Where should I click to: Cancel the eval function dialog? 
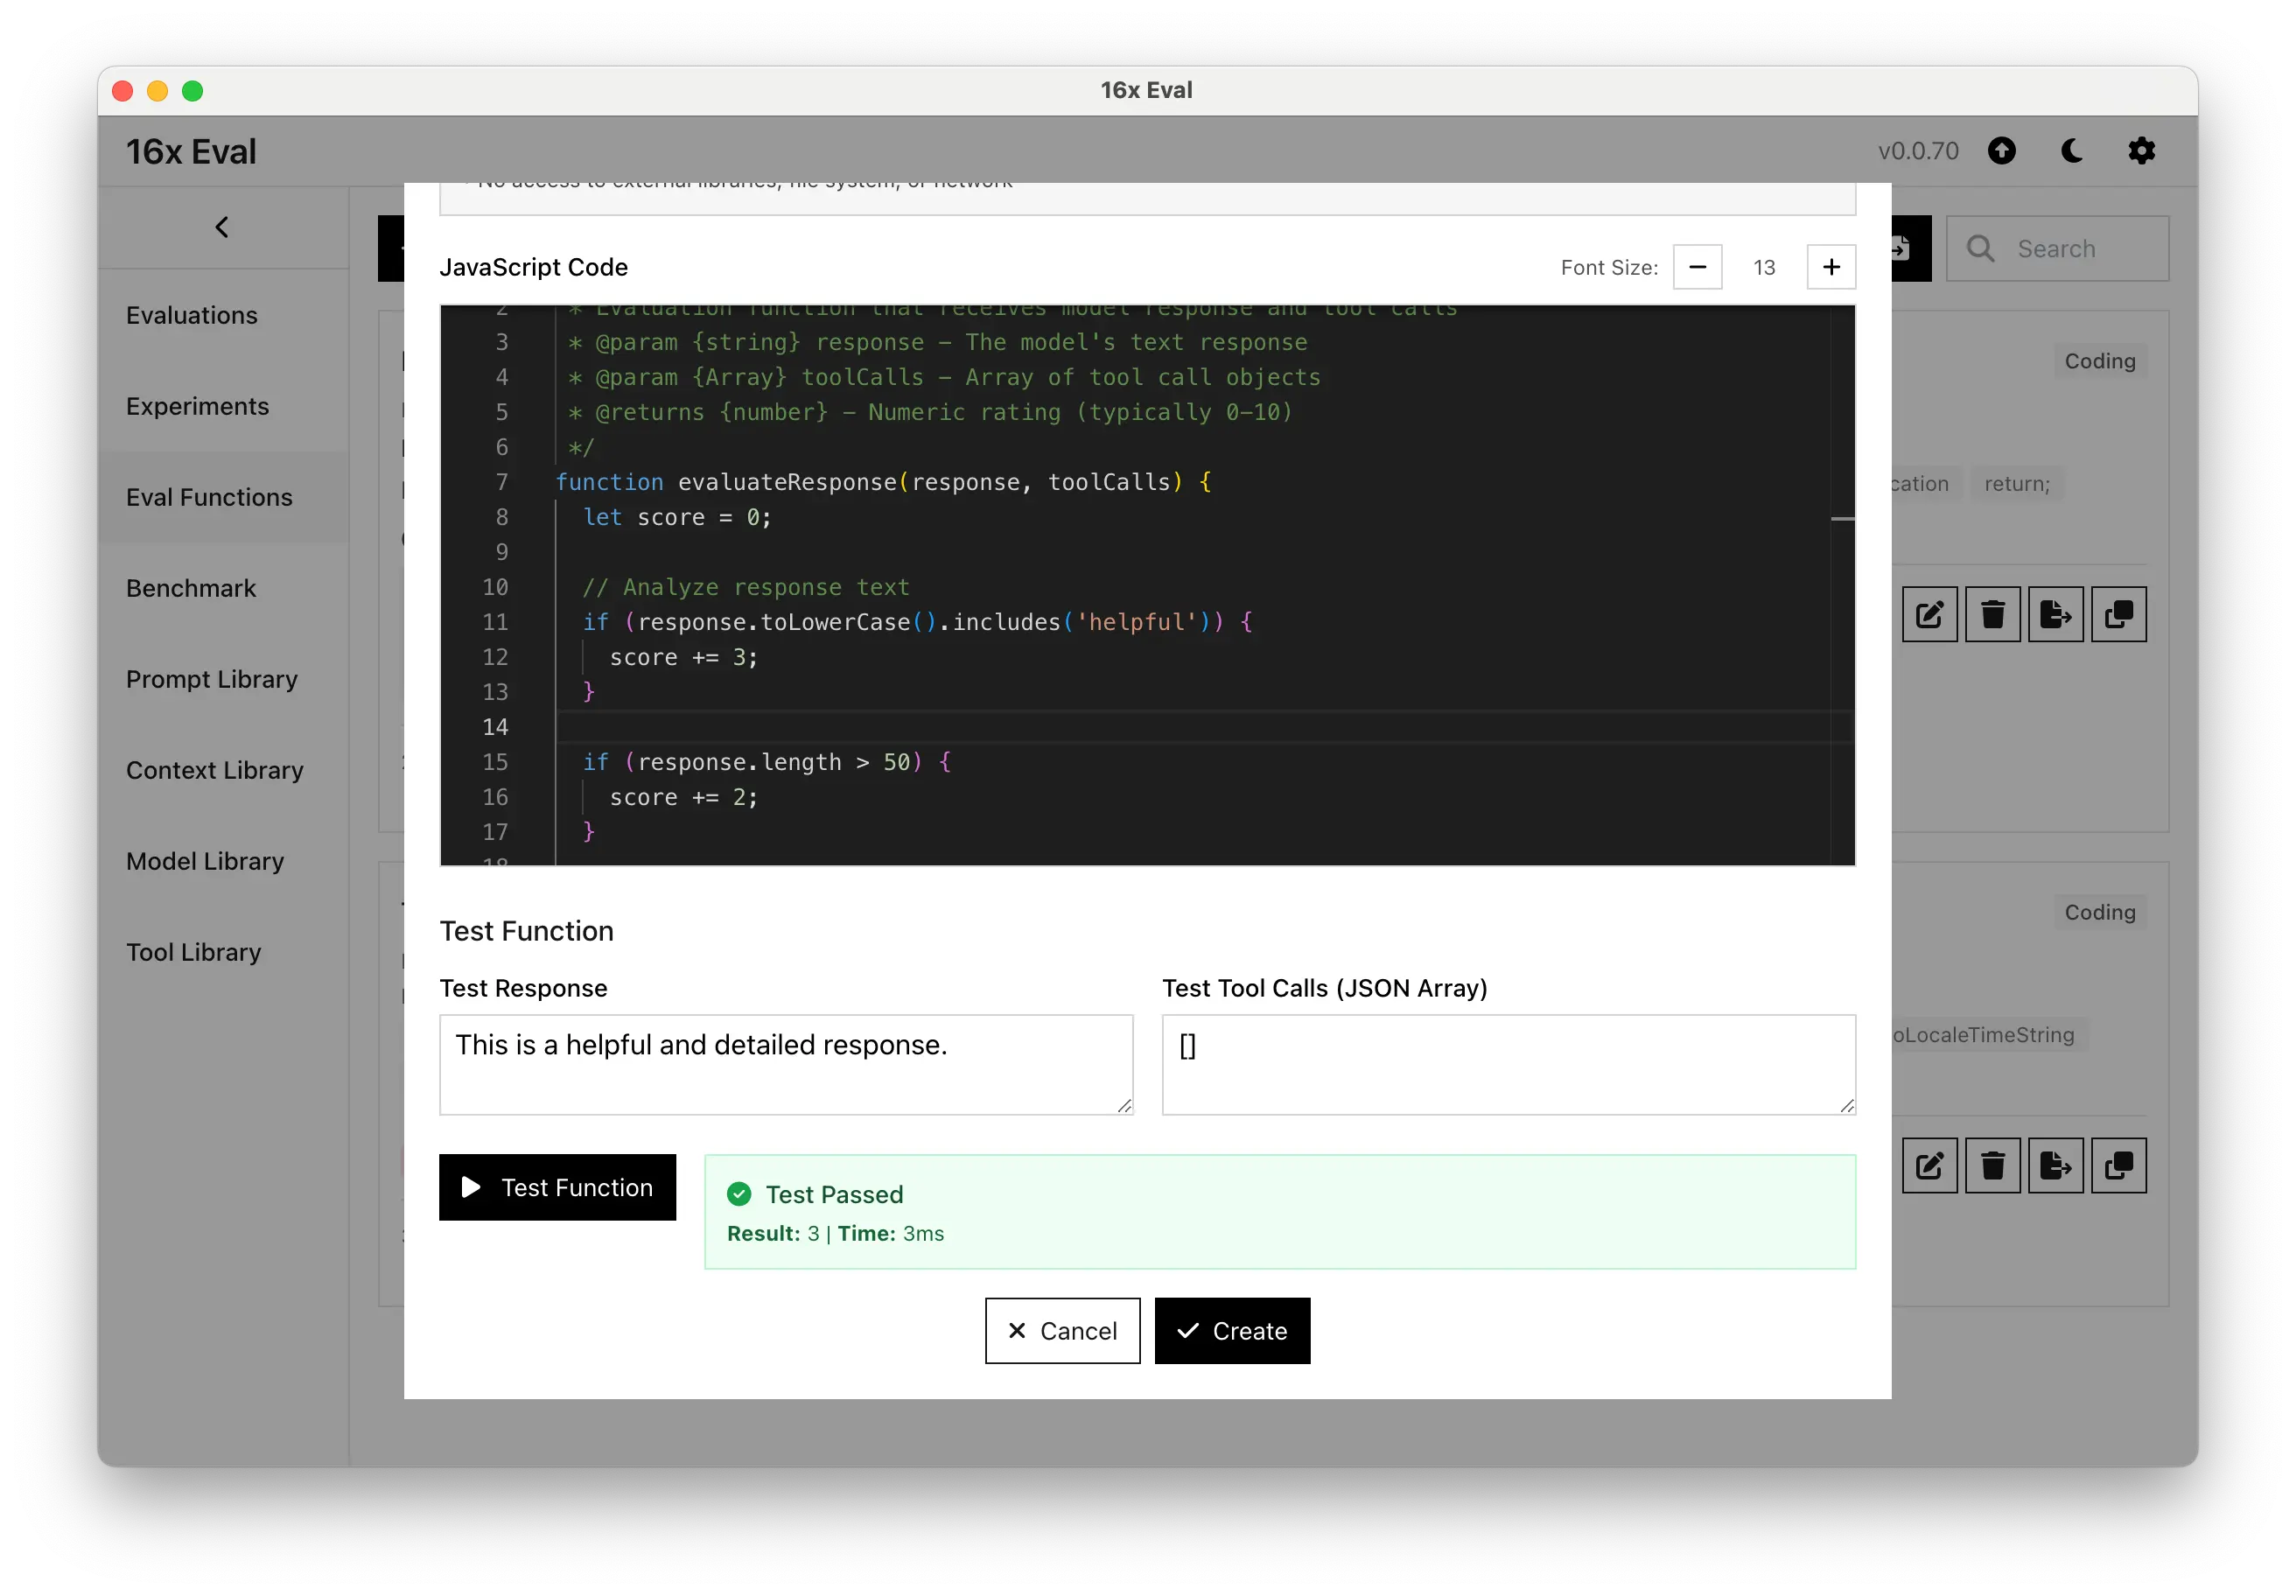pos(1062,1330)
